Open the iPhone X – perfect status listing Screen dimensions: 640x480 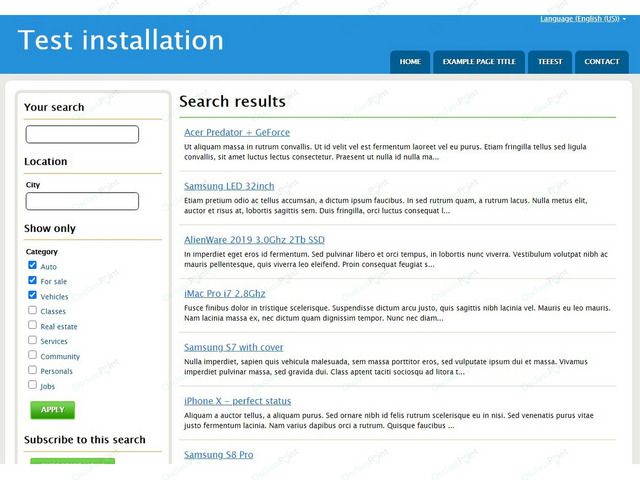[x=238, y=401]
